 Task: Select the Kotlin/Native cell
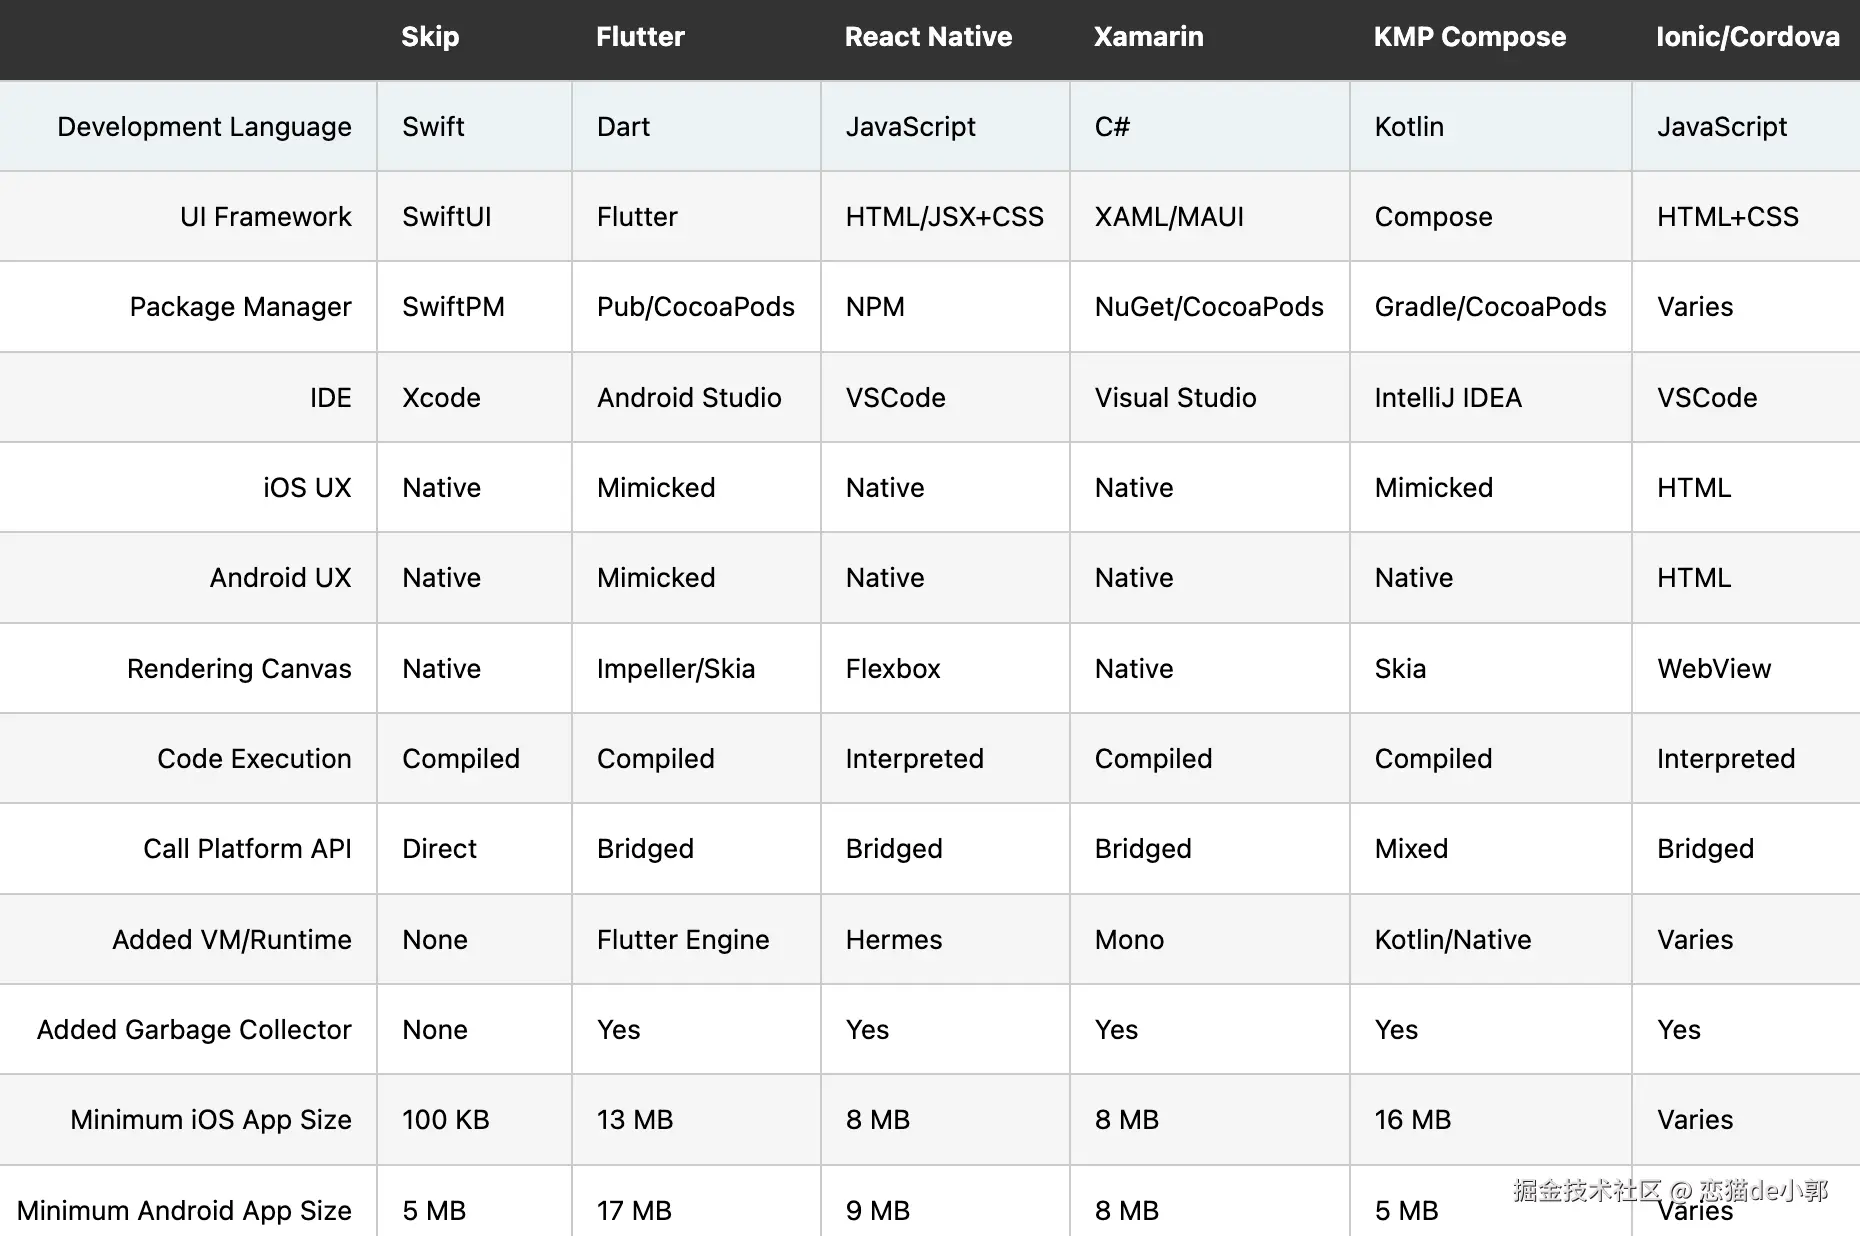1452,940
